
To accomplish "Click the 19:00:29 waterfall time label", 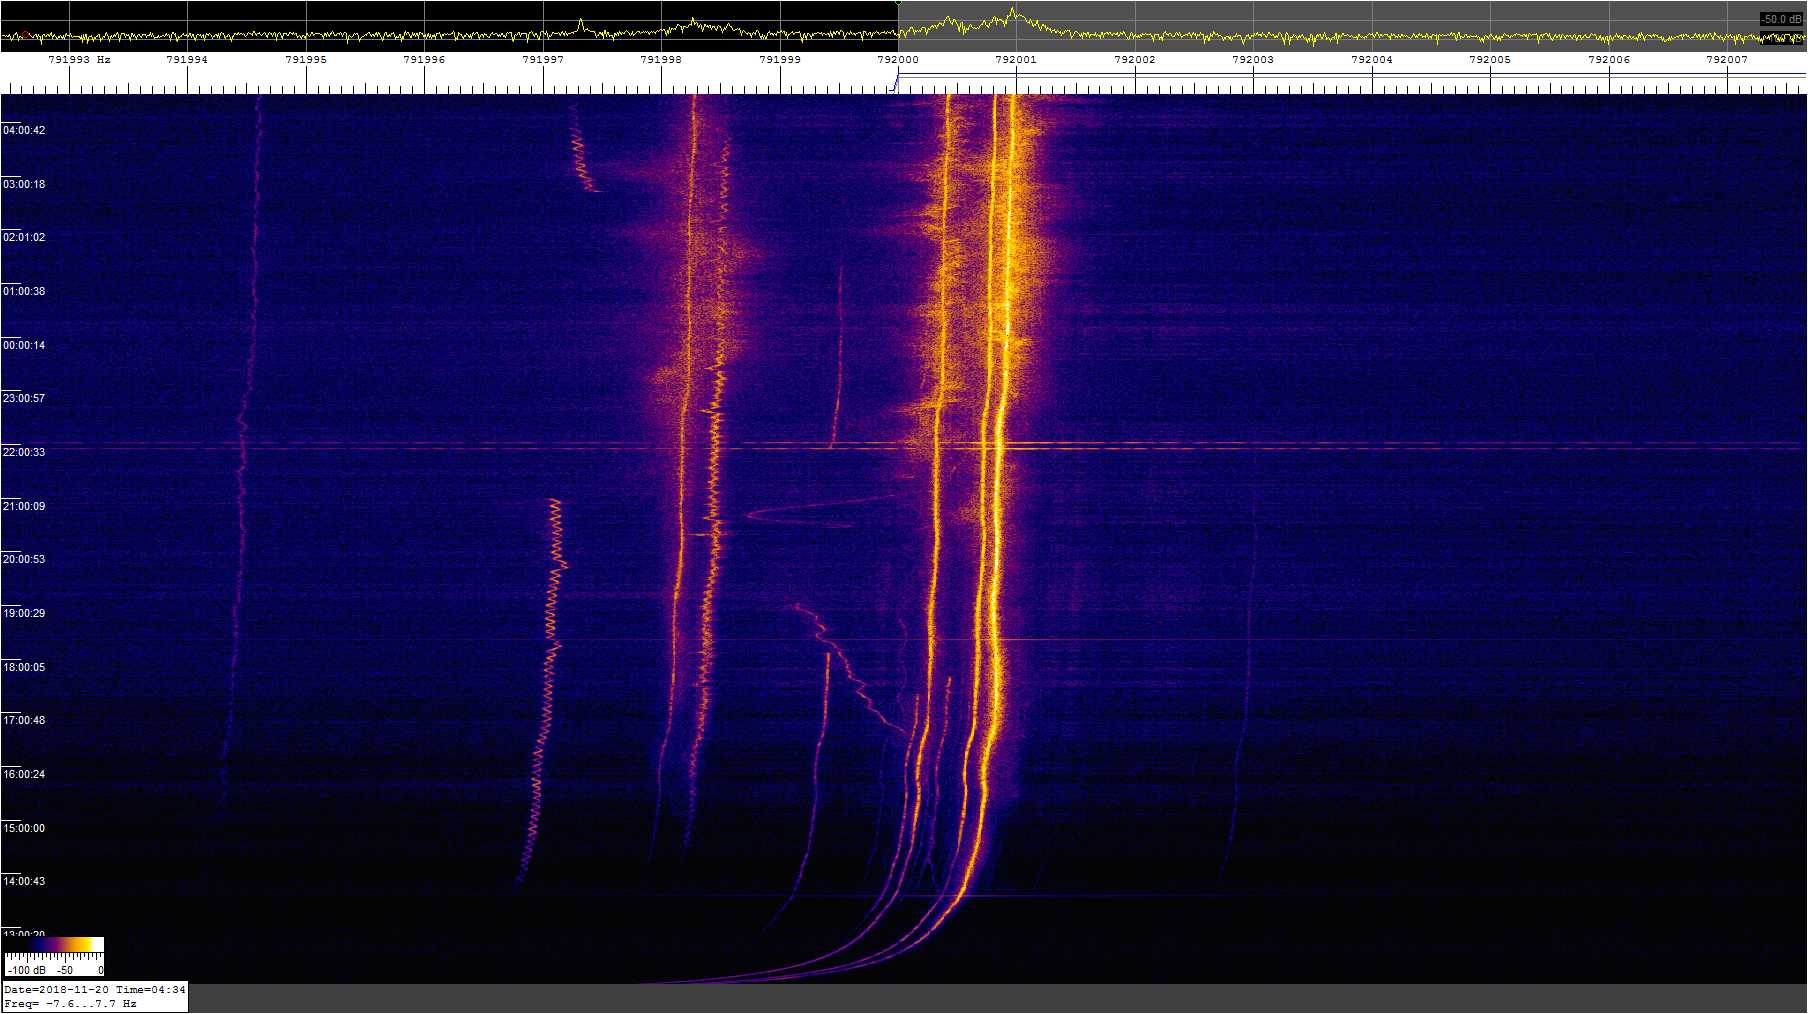I will [x=24, y=614].
